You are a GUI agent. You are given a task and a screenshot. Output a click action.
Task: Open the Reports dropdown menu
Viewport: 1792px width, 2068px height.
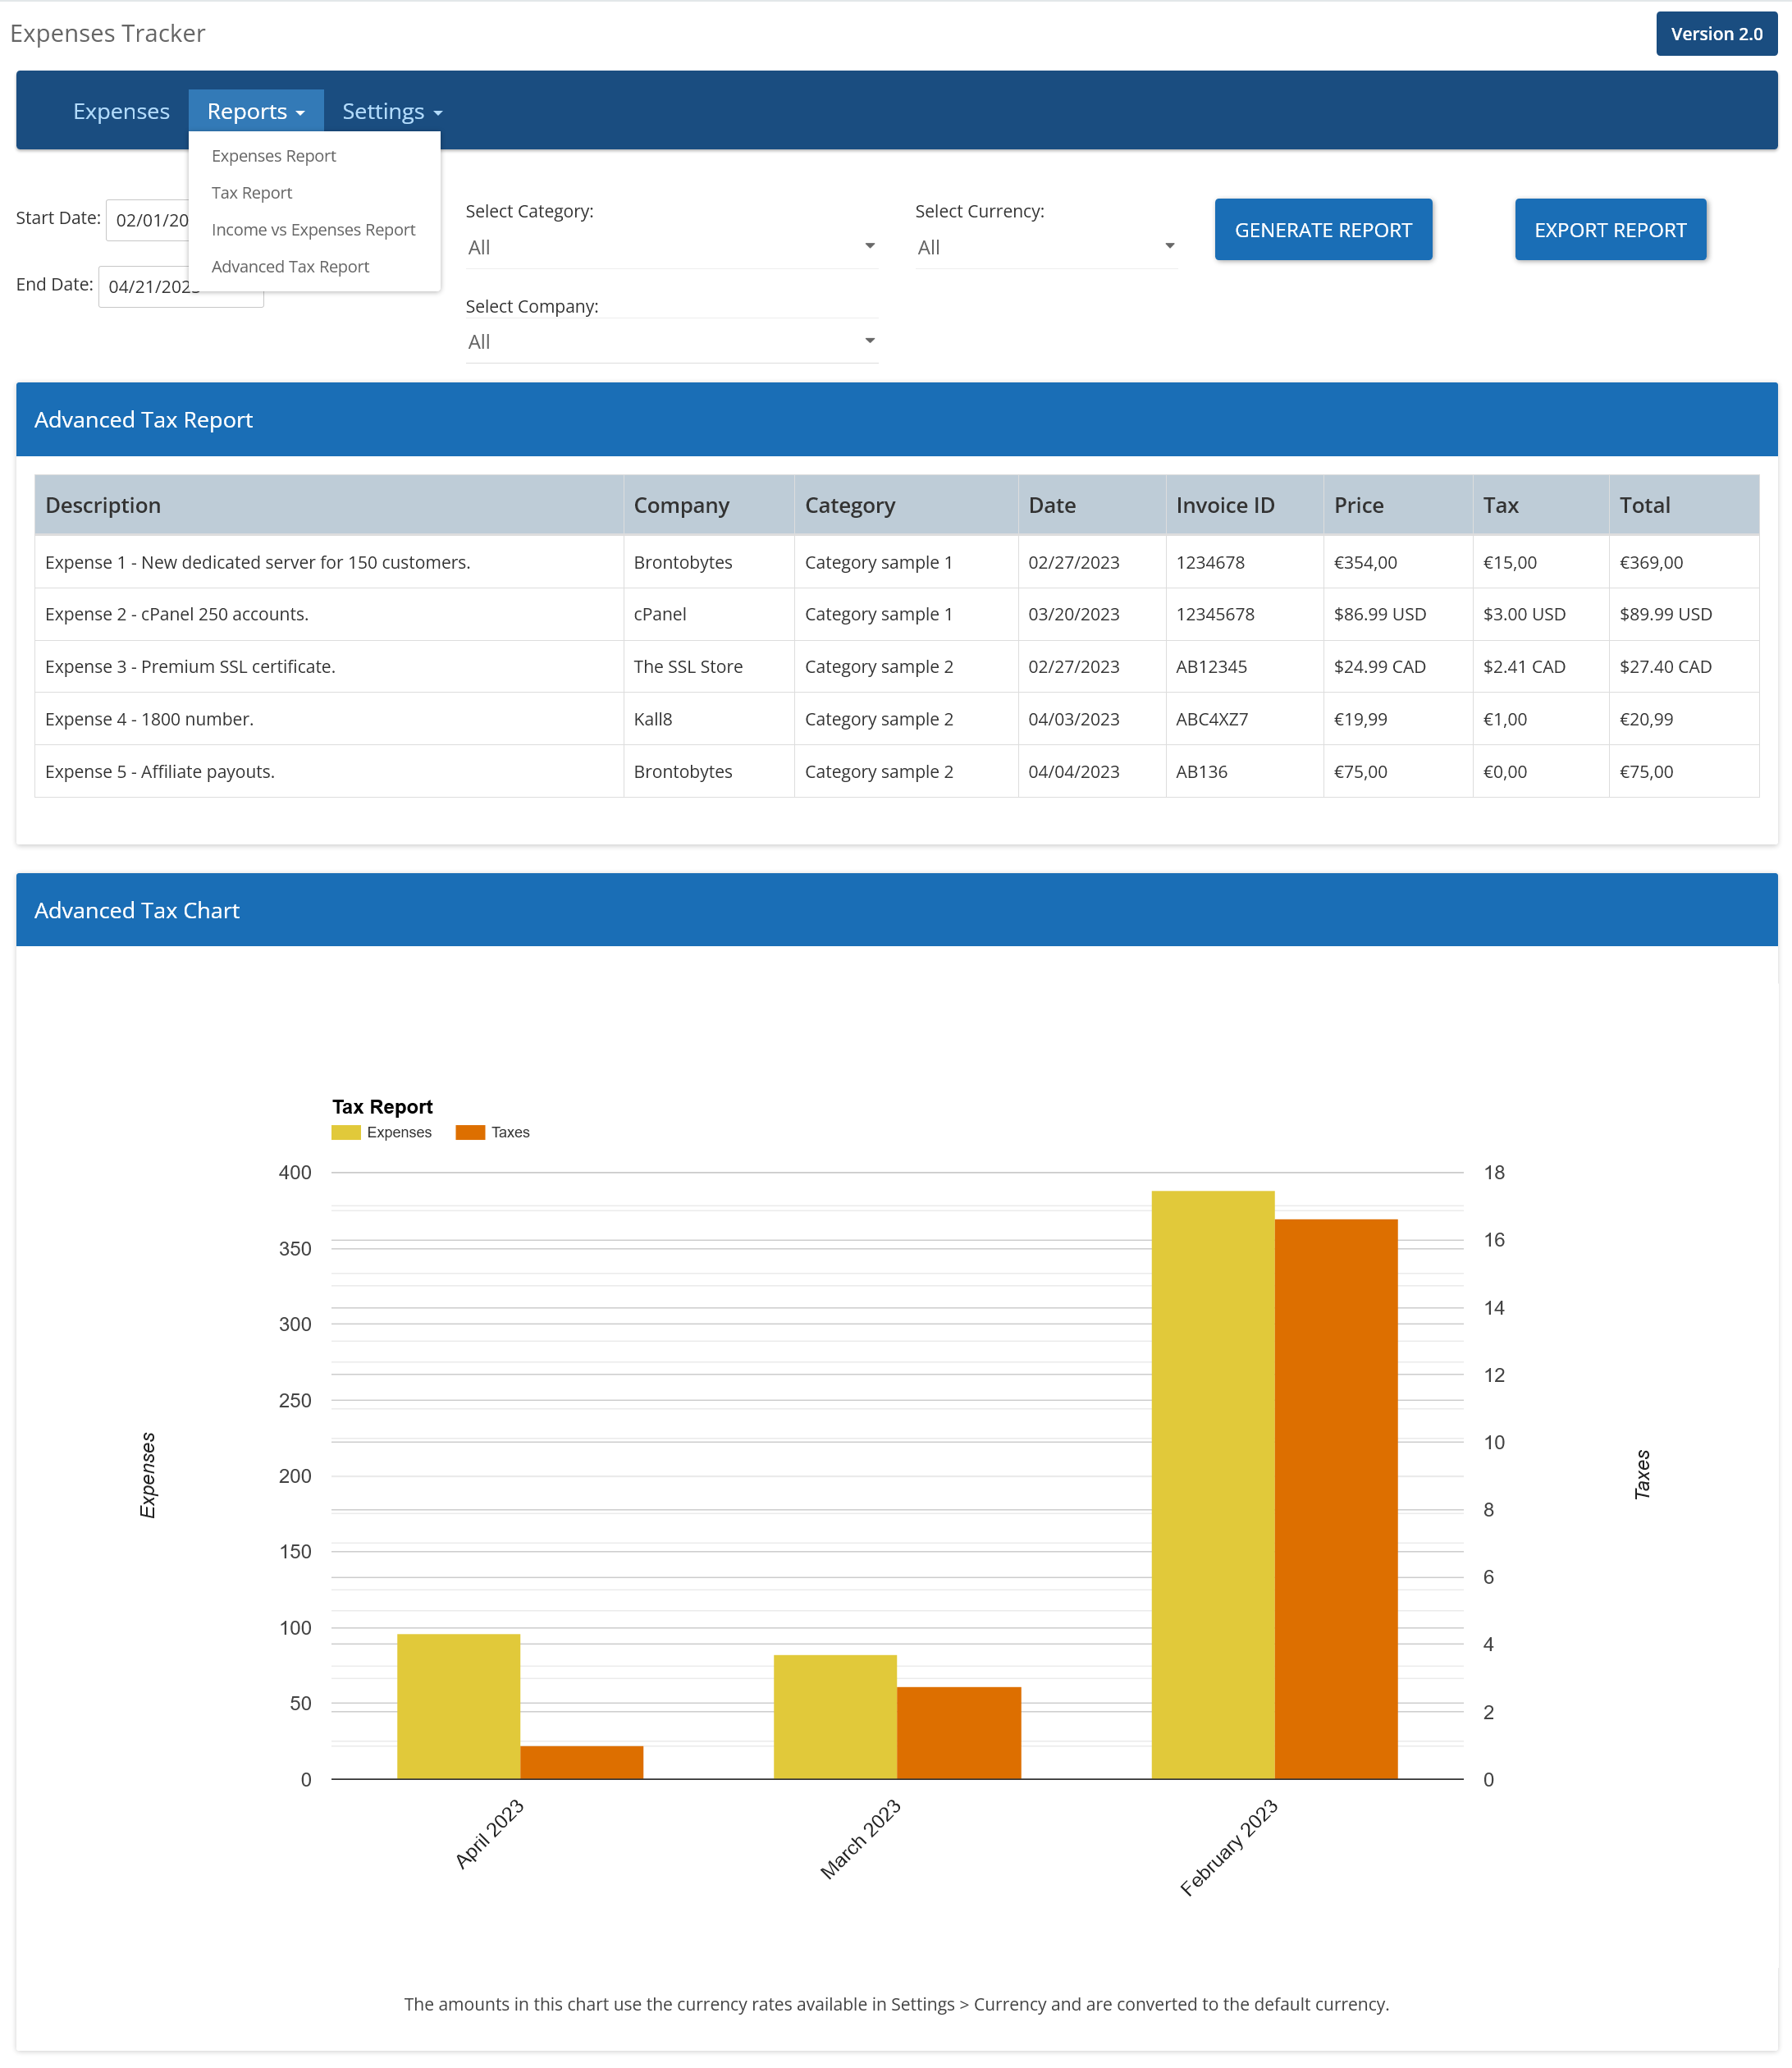255,111
